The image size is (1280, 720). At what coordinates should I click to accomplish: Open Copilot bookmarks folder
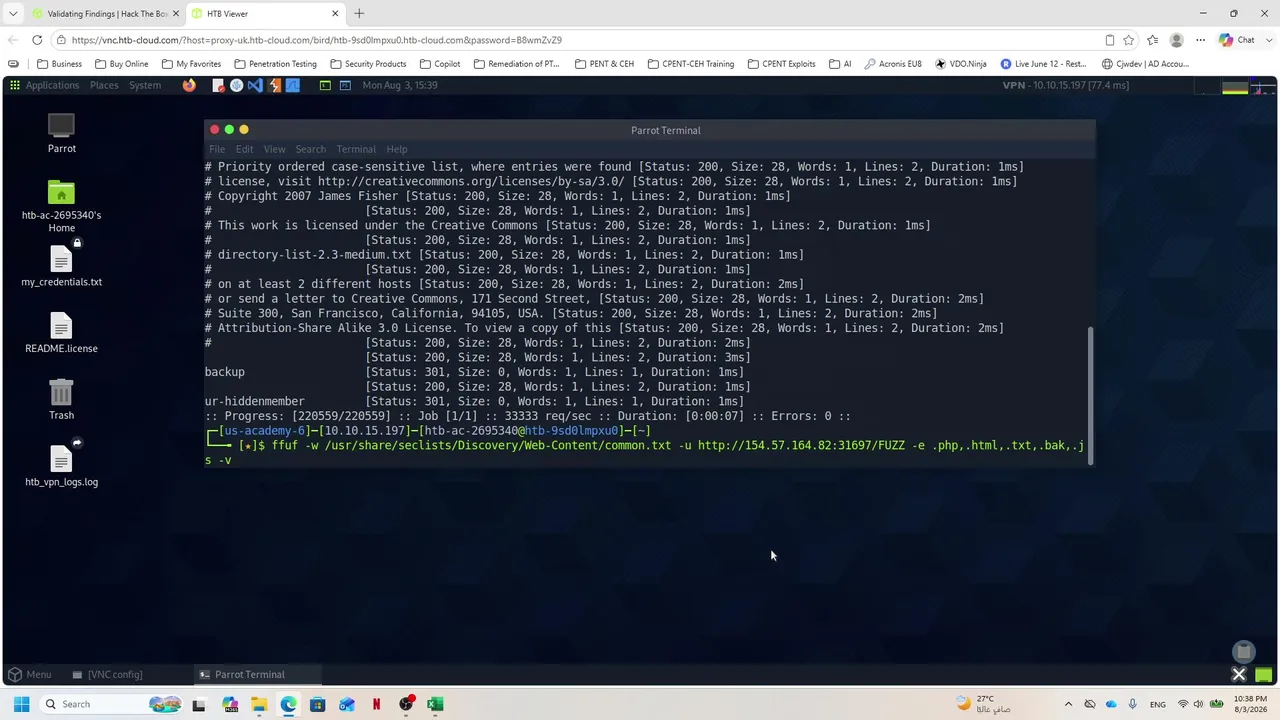(x=440, y=64)
